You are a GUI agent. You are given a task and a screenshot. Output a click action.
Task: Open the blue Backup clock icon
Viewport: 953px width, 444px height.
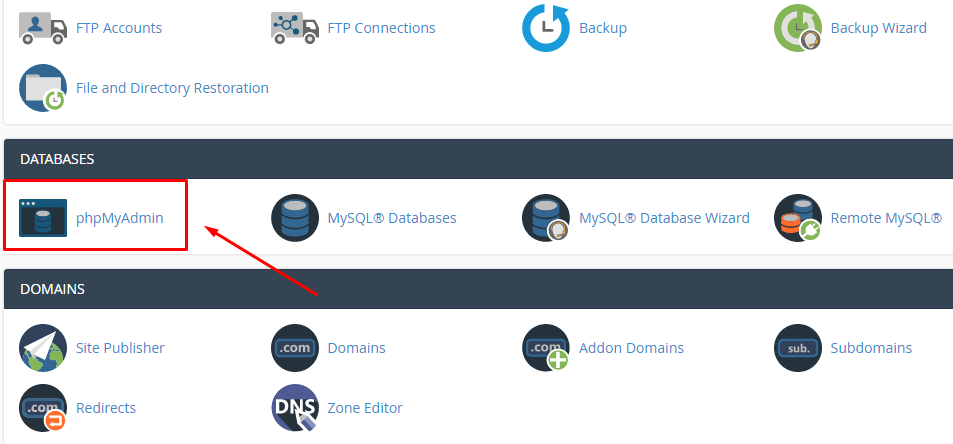(546, 28)
